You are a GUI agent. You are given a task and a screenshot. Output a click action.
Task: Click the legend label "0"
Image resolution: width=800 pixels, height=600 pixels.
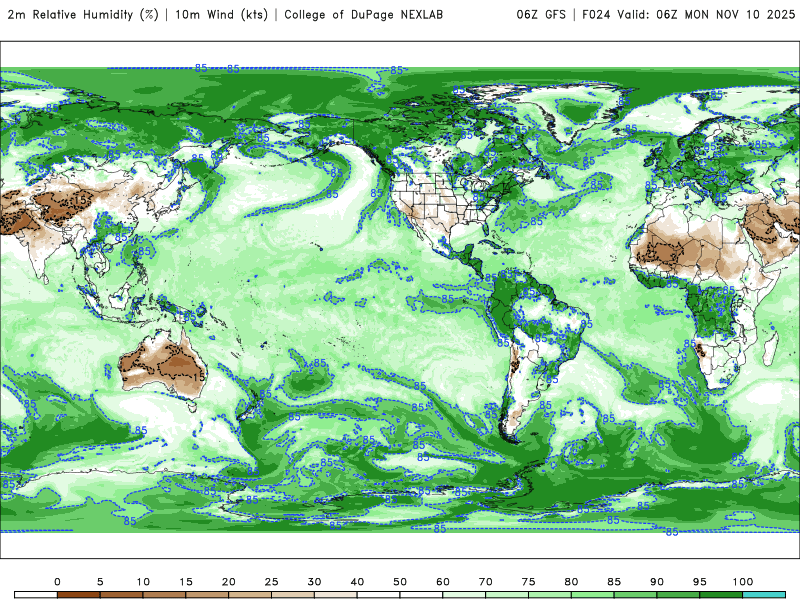(57, 582)
